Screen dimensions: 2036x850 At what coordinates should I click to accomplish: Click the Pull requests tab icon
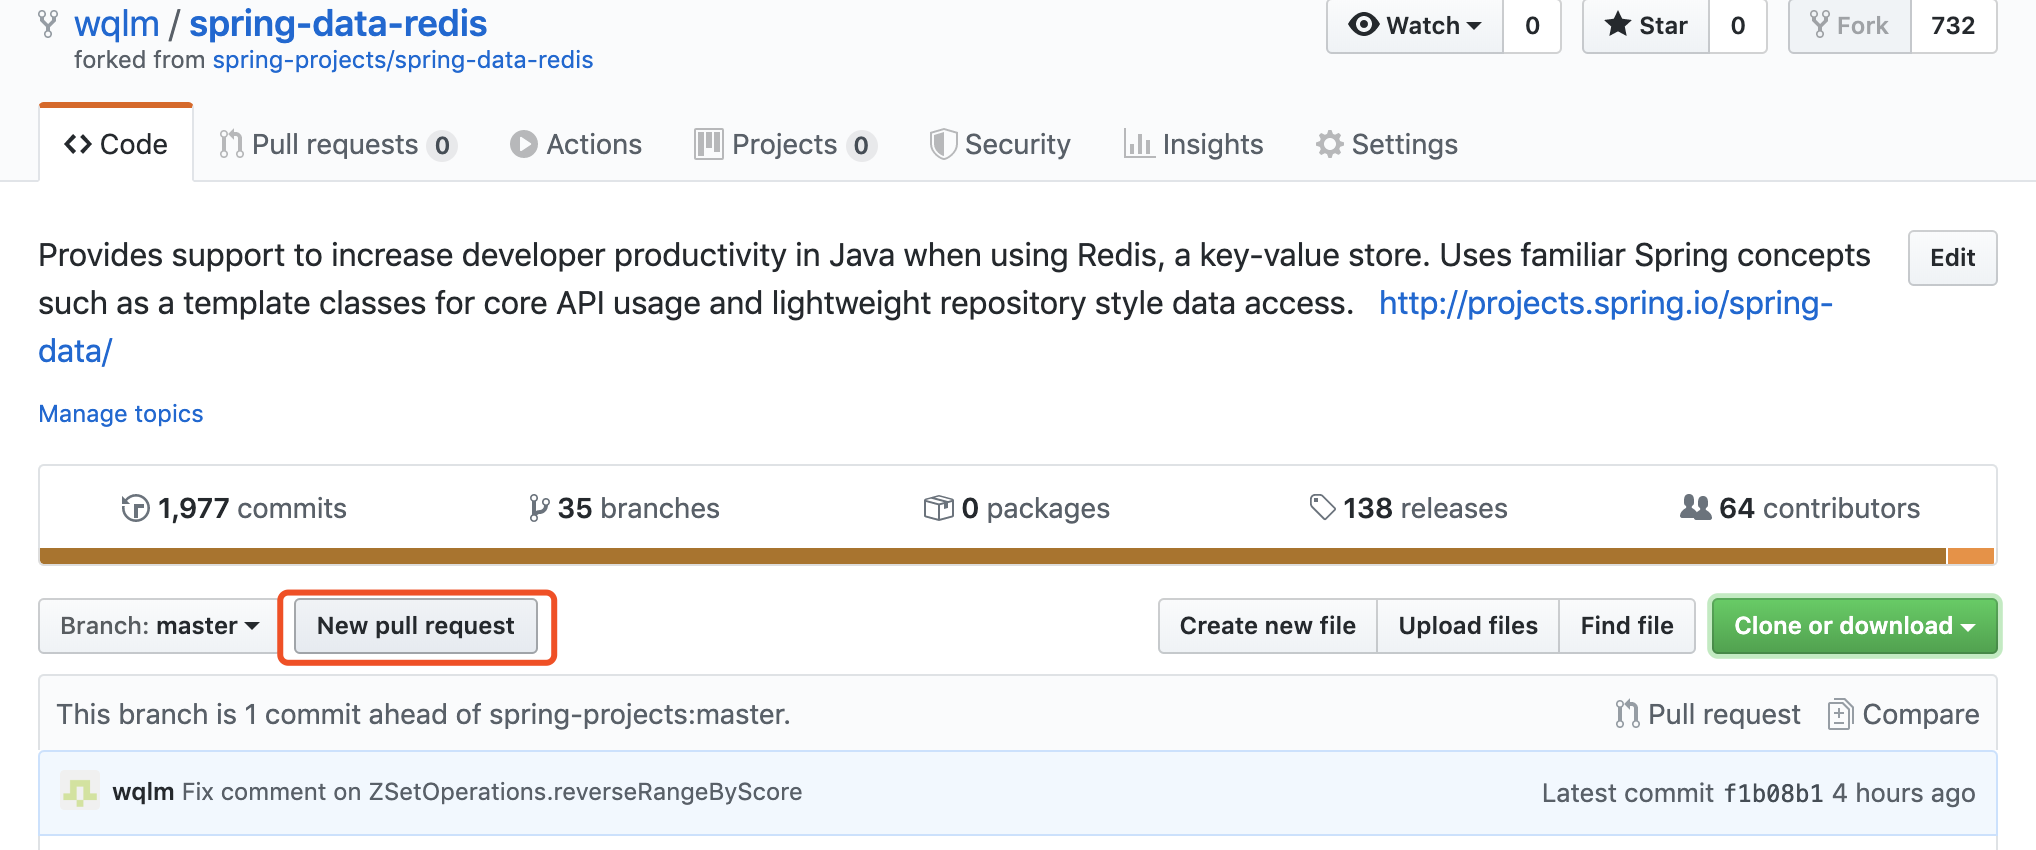click(x=231, y=145)
